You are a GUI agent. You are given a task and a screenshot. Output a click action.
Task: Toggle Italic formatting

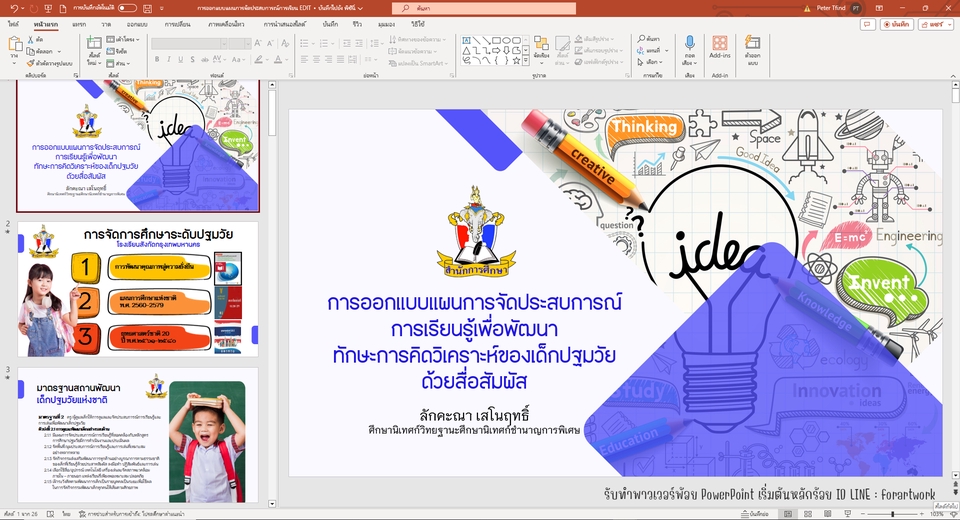(168, 59)
